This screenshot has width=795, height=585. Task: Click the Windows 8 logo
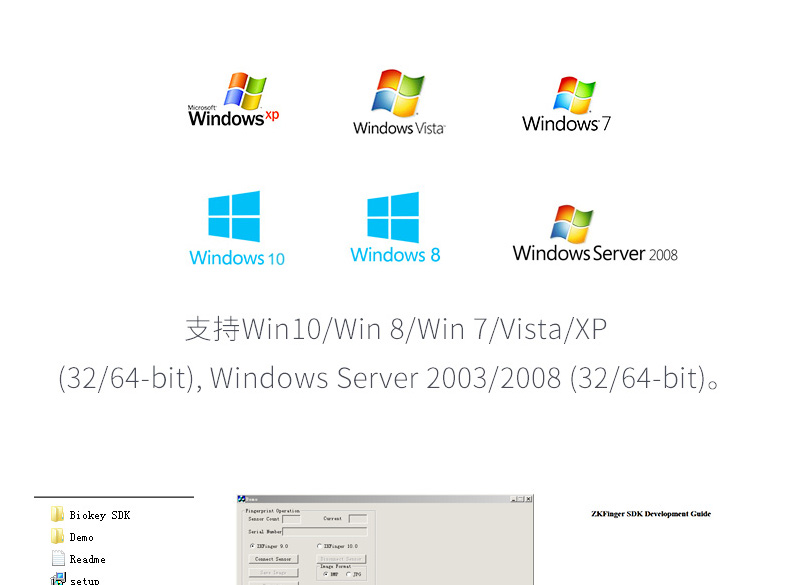click(x=395, y=228)
